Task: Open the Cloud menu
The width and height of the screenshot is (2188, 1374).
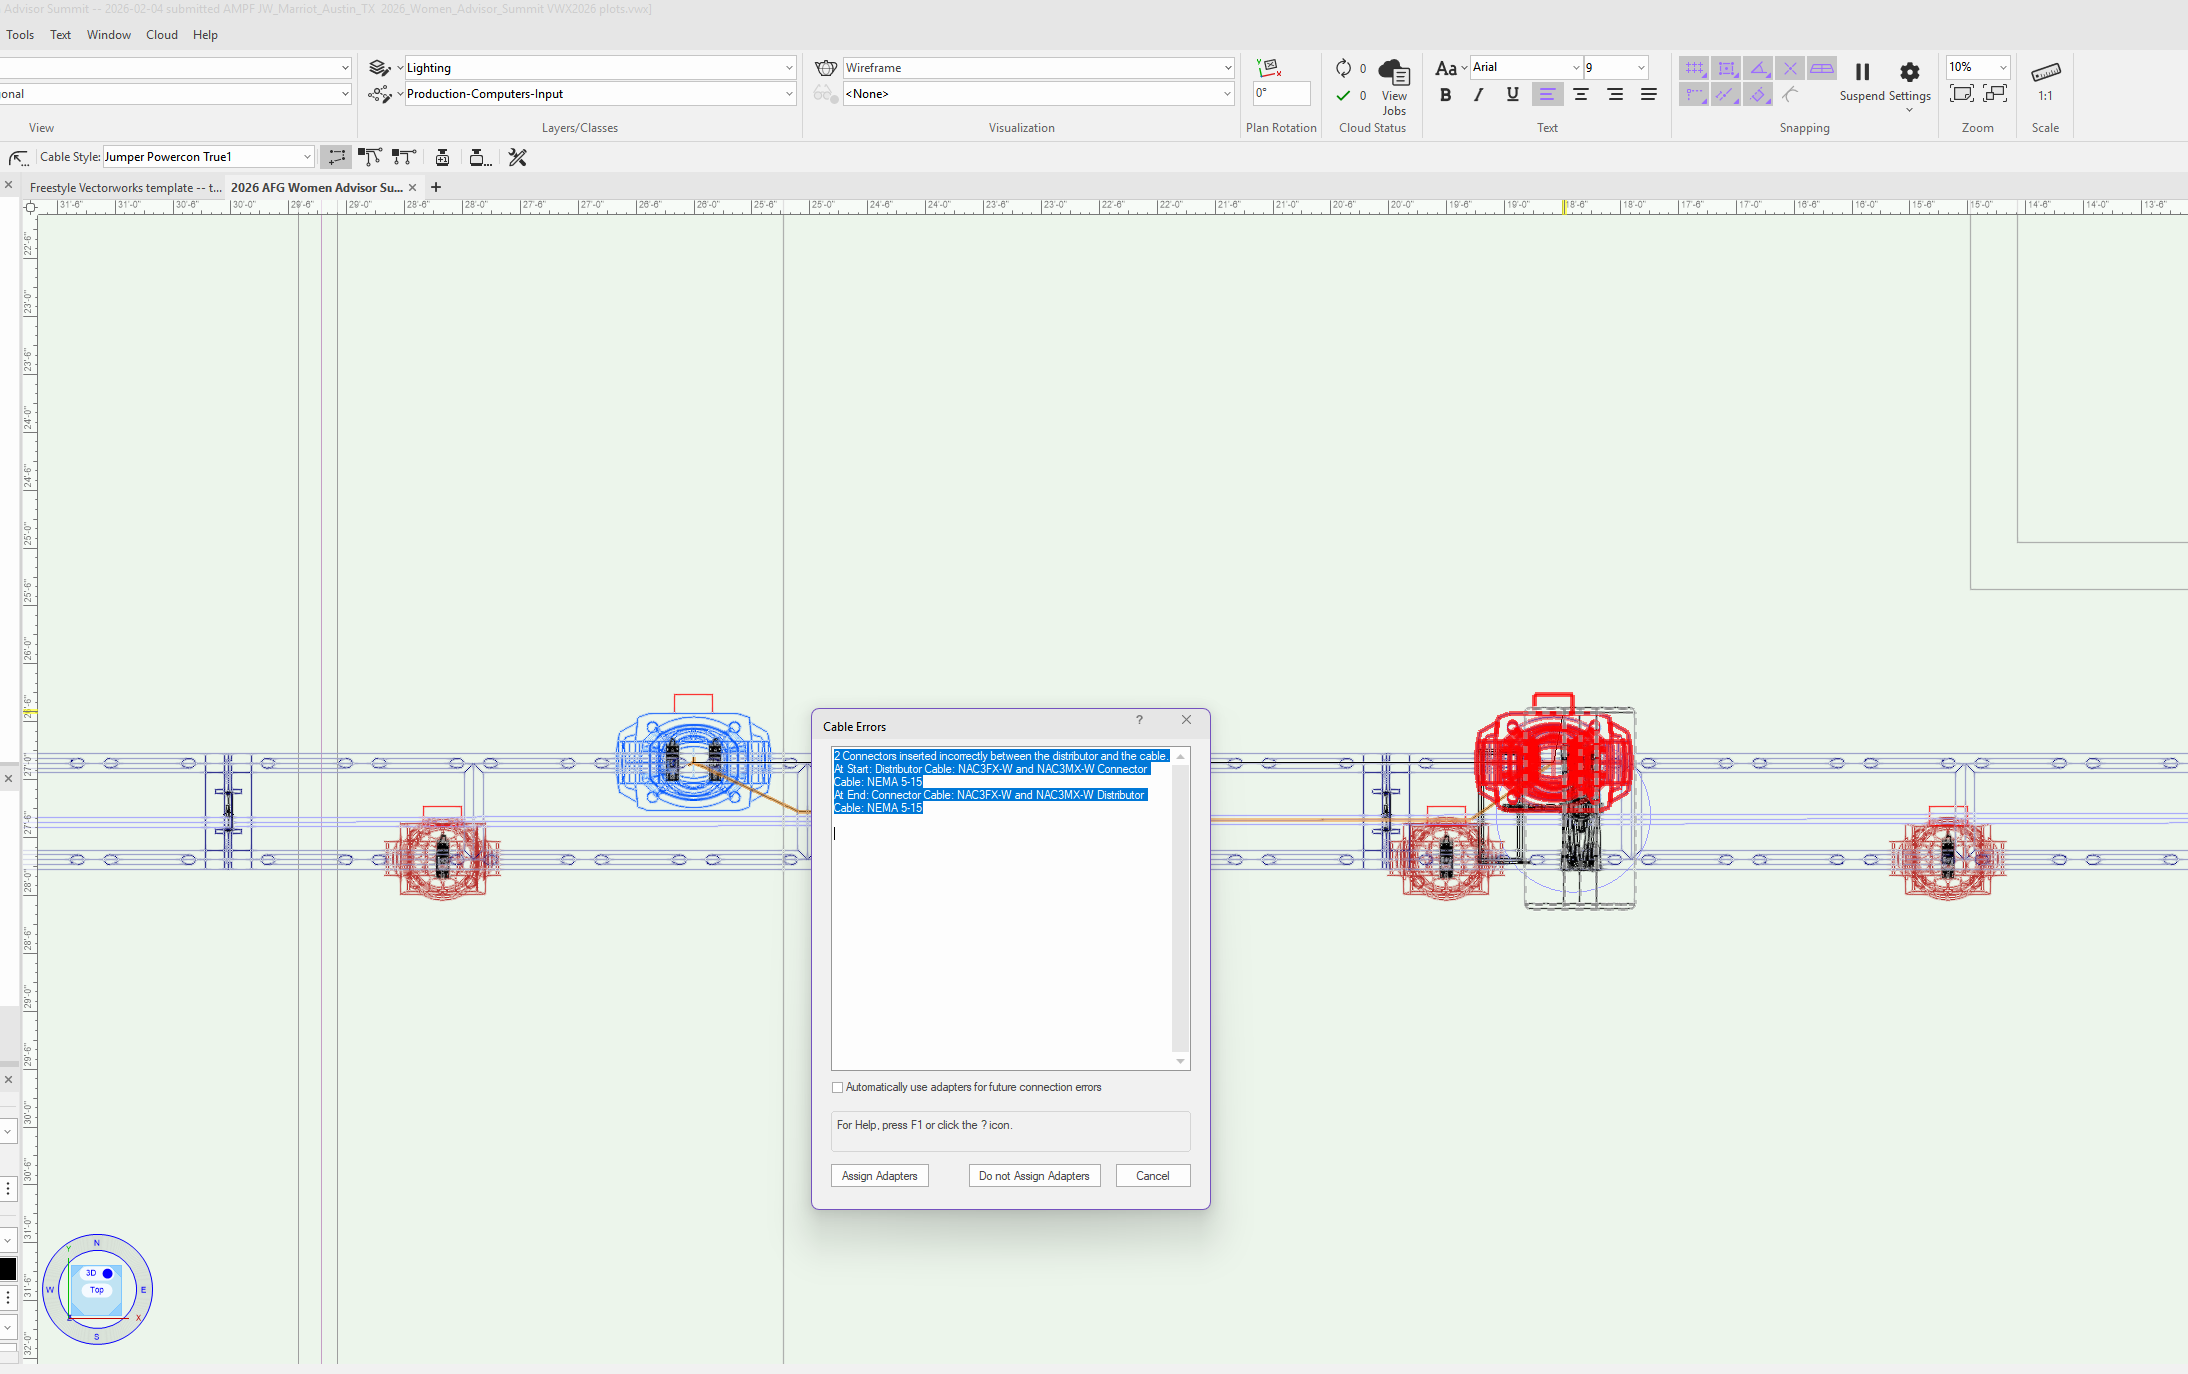Action: [x=161, y=35]
